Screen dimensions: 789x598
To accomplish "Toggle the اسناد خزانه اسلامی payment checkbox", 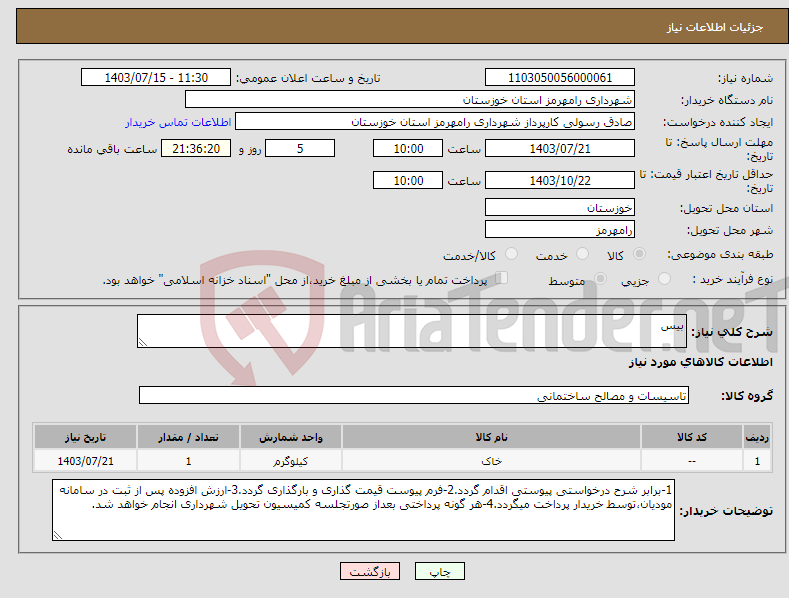I will (502, 278).
